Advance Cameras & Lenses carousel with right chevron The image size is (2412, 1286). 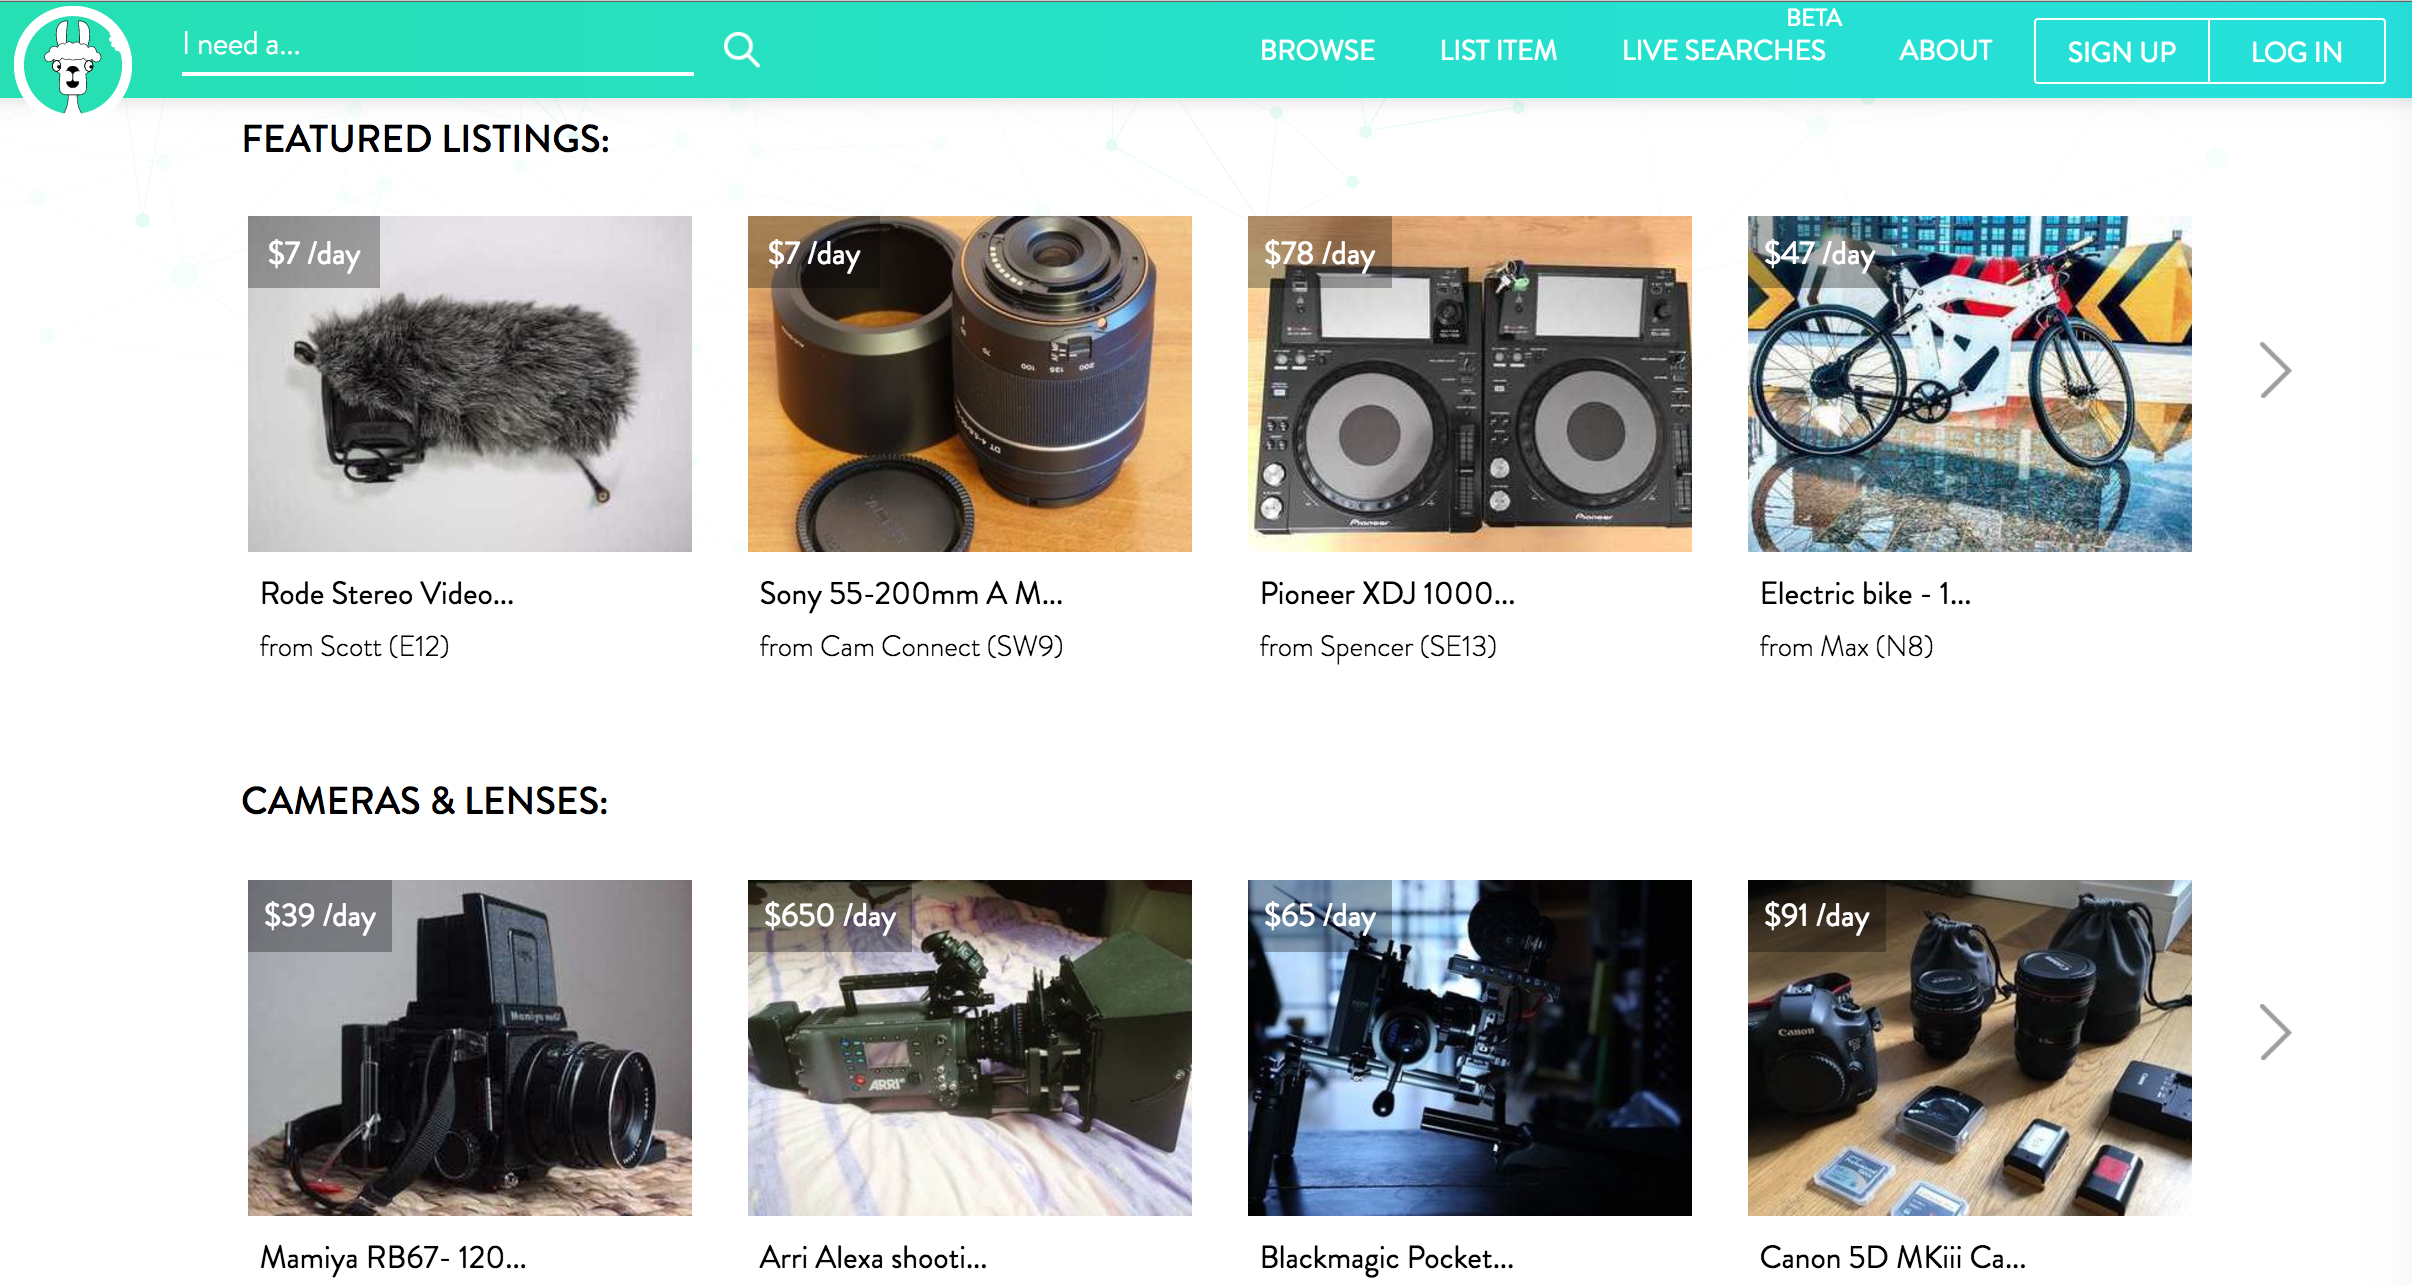2274,1032
